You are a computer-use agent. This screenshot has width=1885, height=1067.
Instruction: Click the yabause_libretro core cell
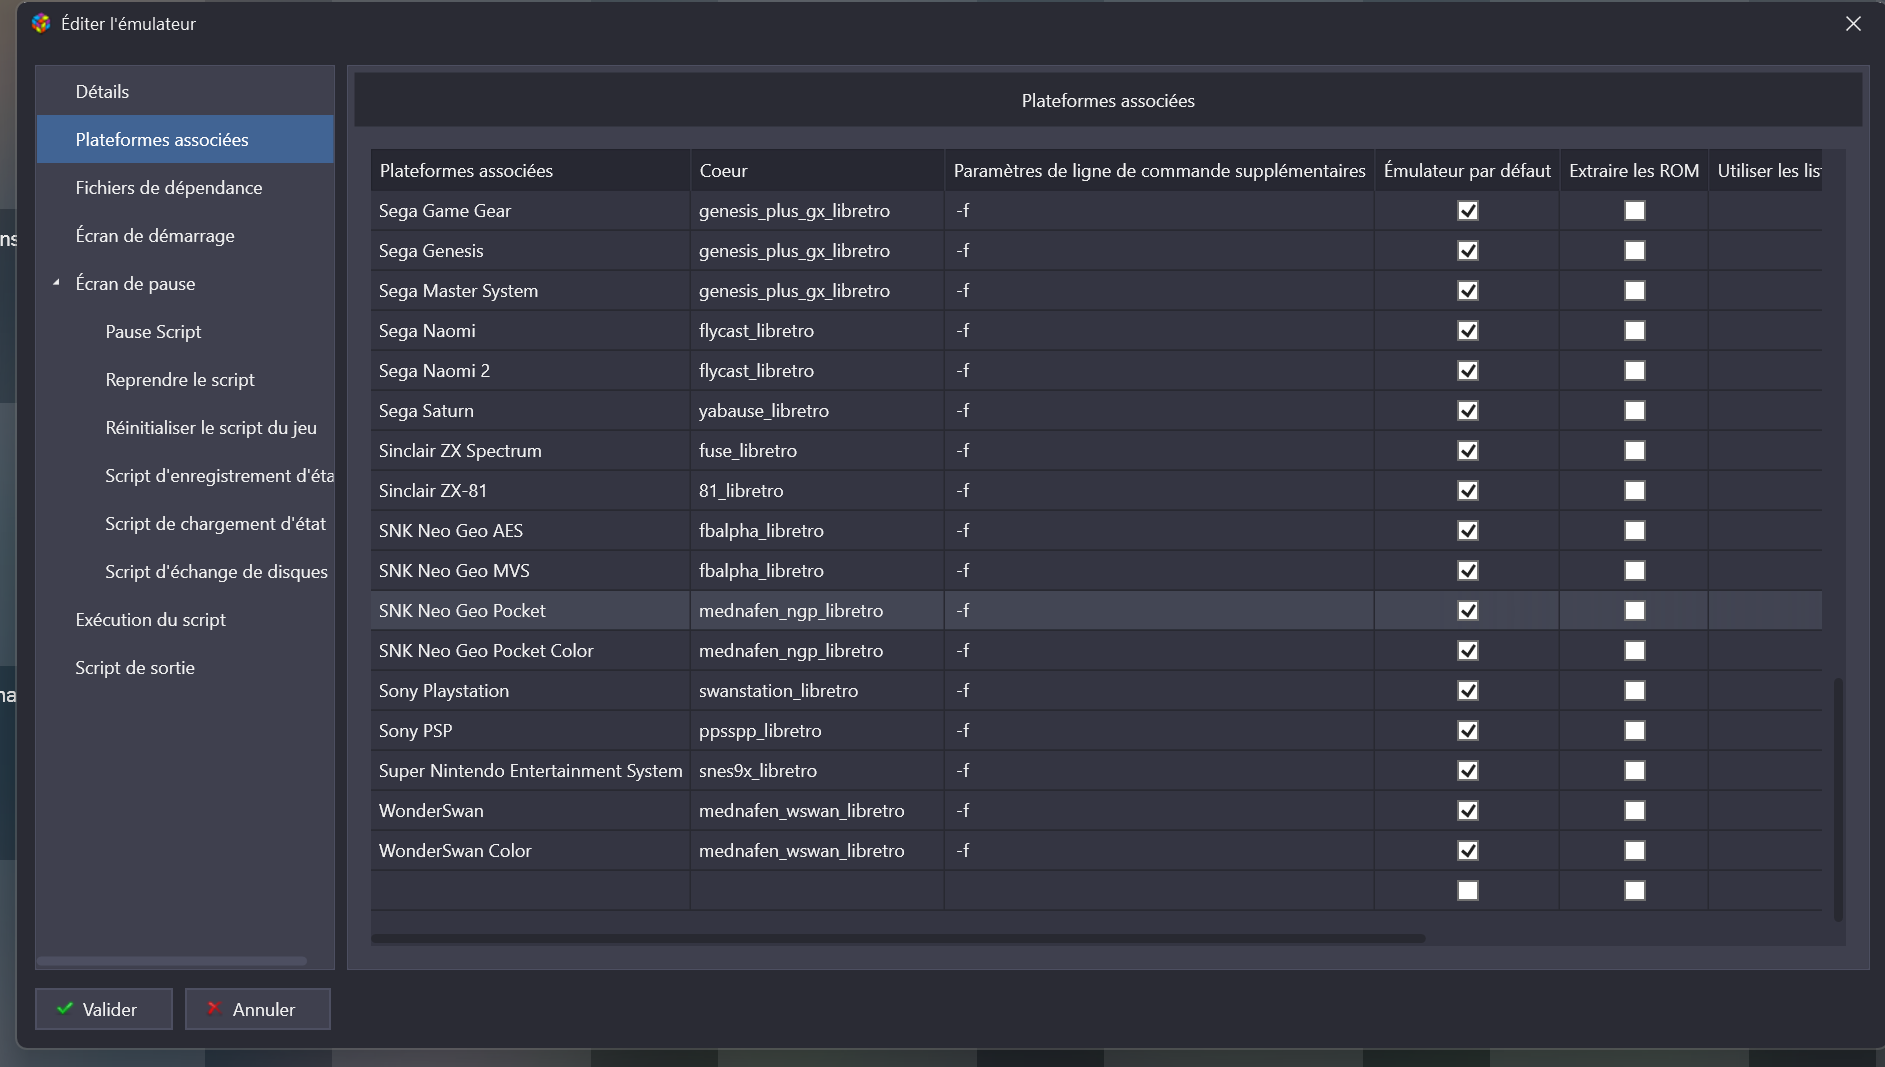[817, 410]
